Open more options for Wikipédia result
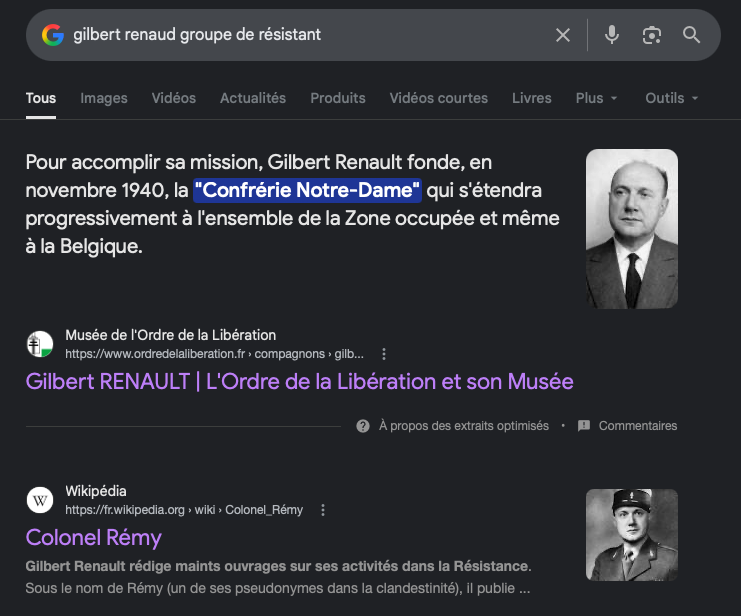This screenshot has height=616, width=741. [323, 510]
